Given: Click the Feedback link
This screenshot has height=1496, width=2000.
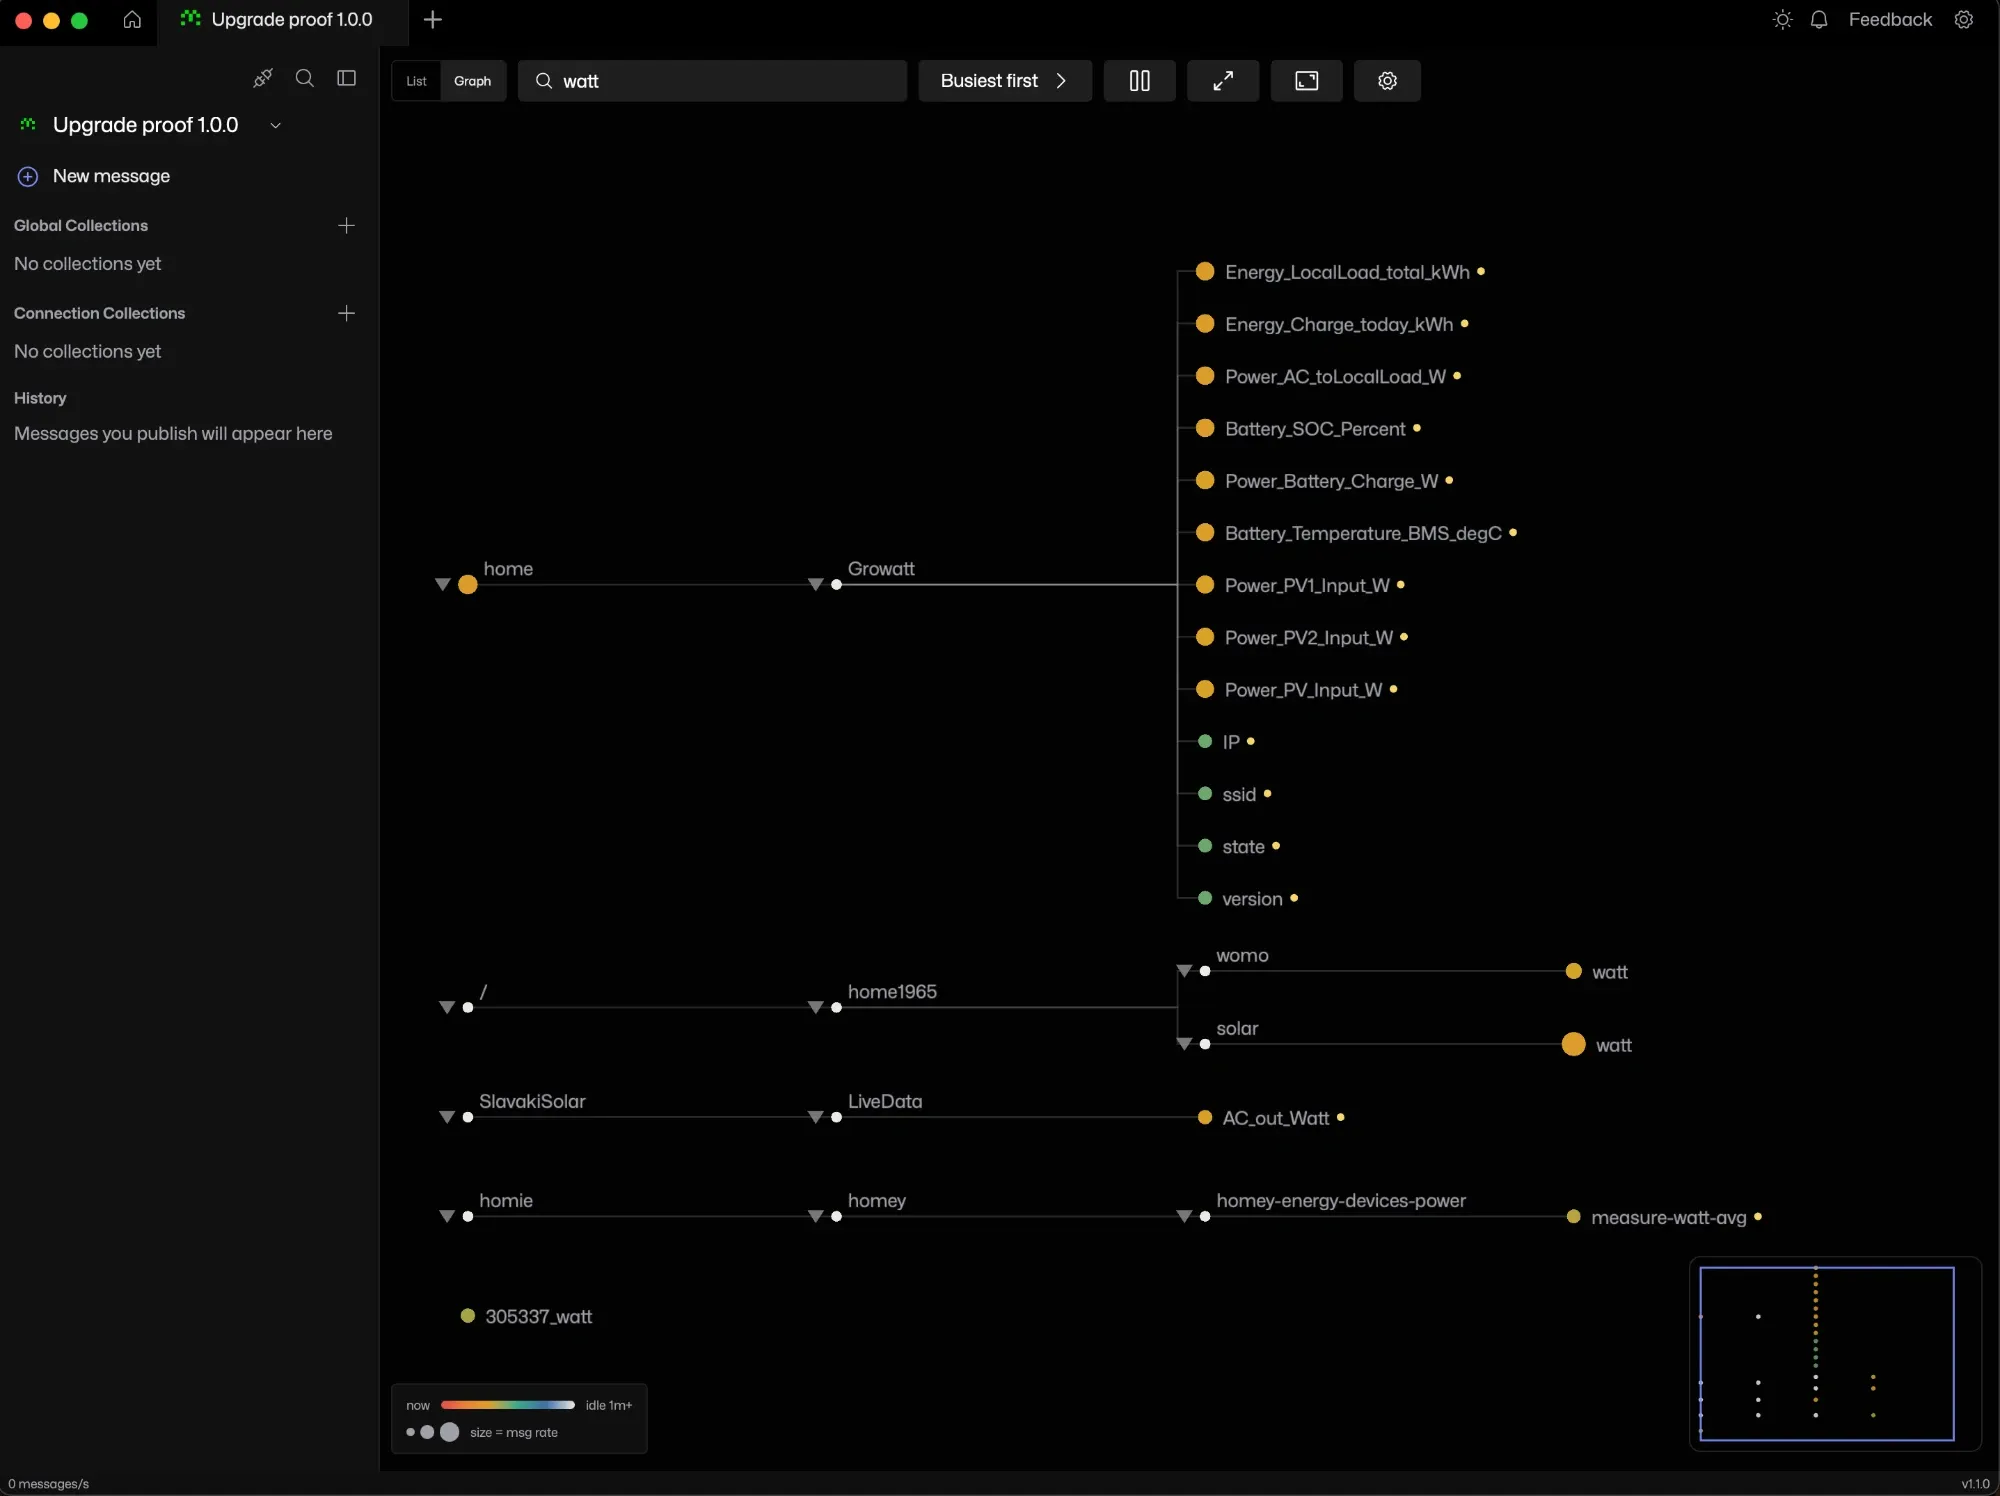Looking at the screenshot, I should [1890, 20].
